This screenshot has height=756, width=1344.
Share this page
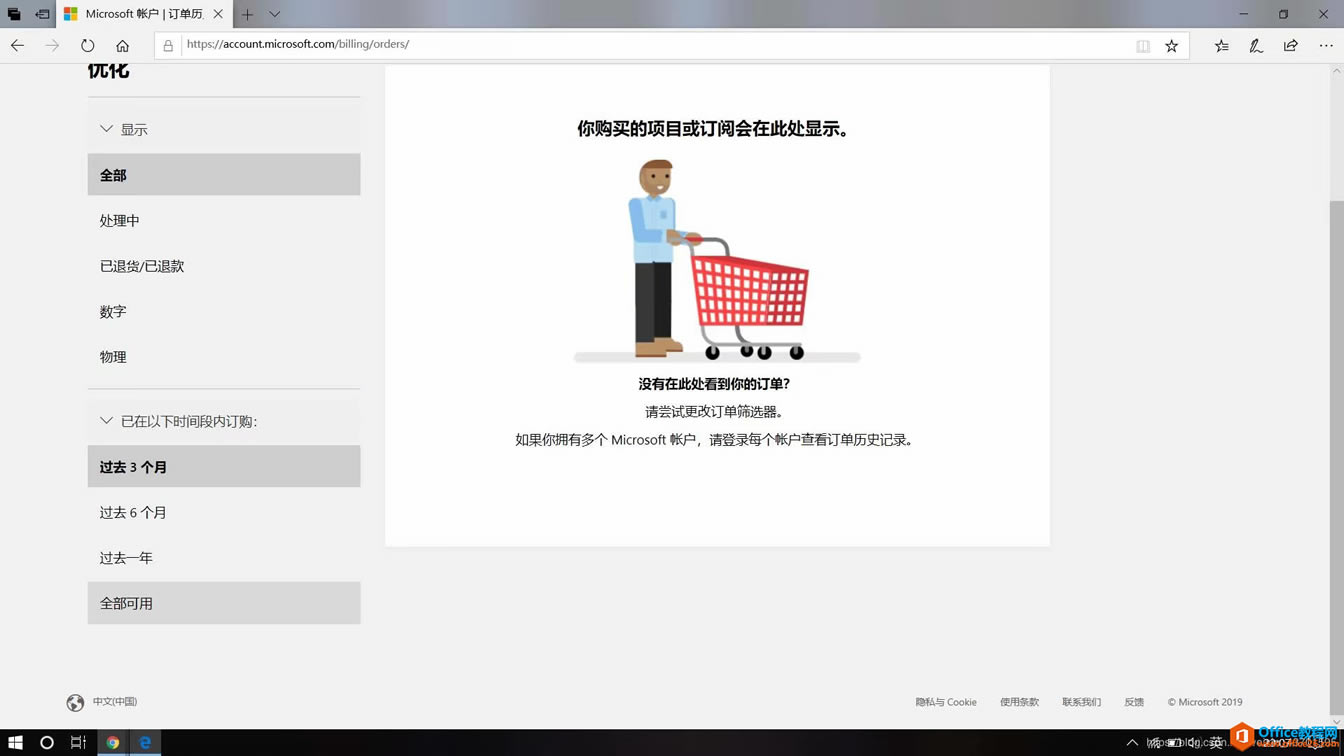pyautogui.click(x=1291, y=45)
